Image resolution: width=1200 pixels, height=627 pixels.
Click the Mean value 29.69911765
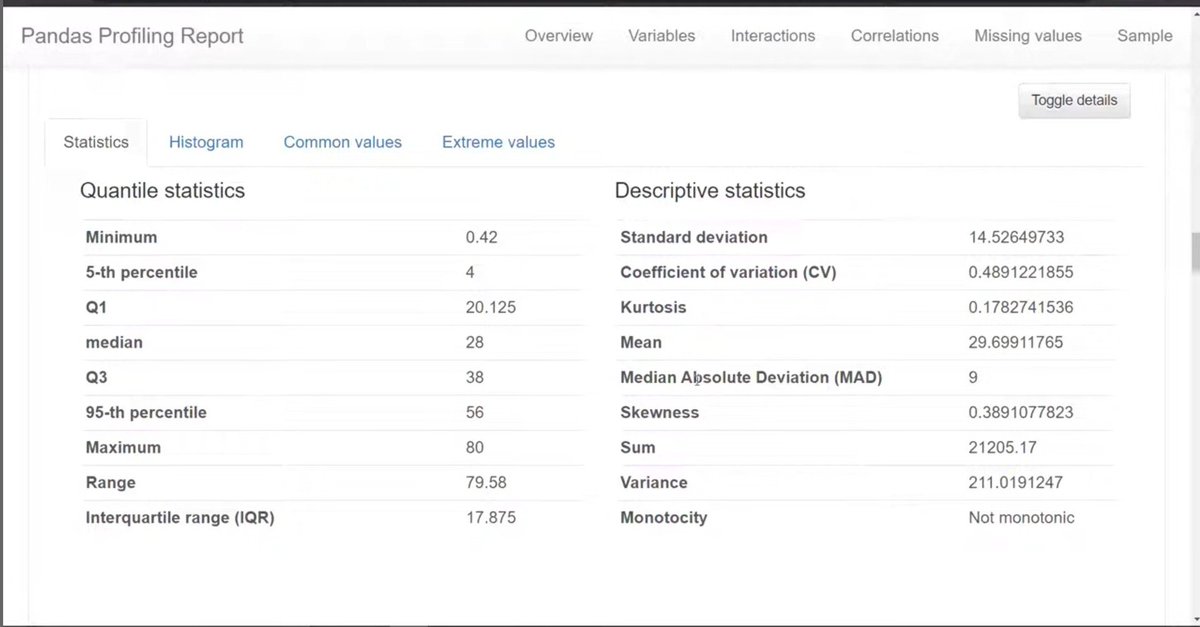pyautogui.click(x=1016, y=342)
